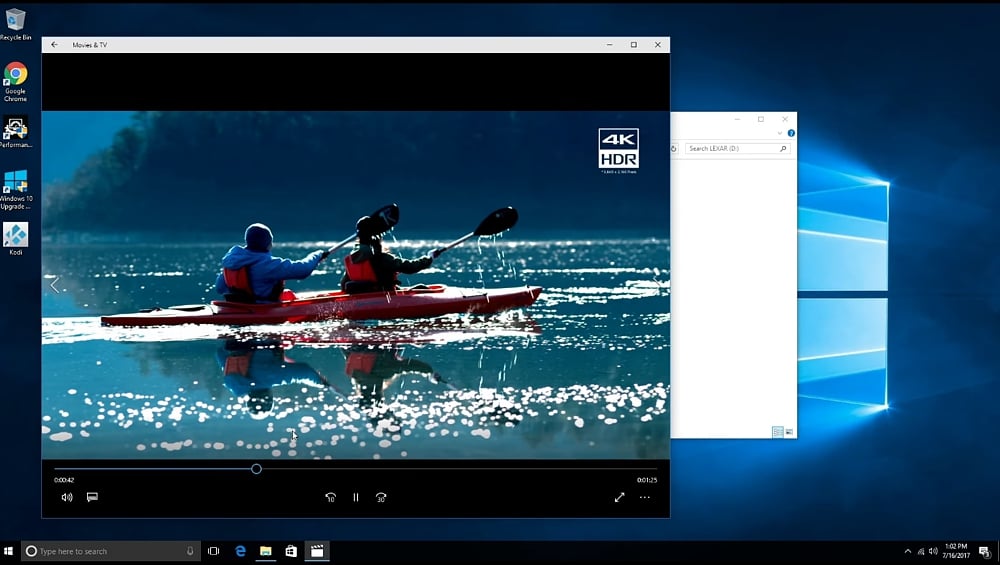Click the total duration 0:01:25
The image size is (1000, 565).
coord(647,480)
